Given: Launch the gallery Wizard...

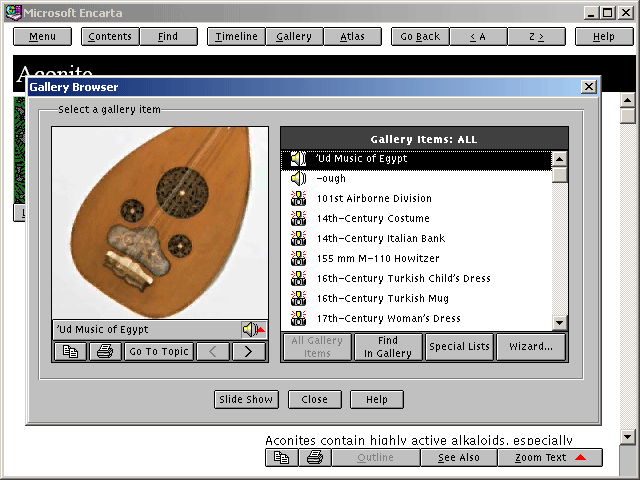Looking at the screenshot, I should 531,347.
